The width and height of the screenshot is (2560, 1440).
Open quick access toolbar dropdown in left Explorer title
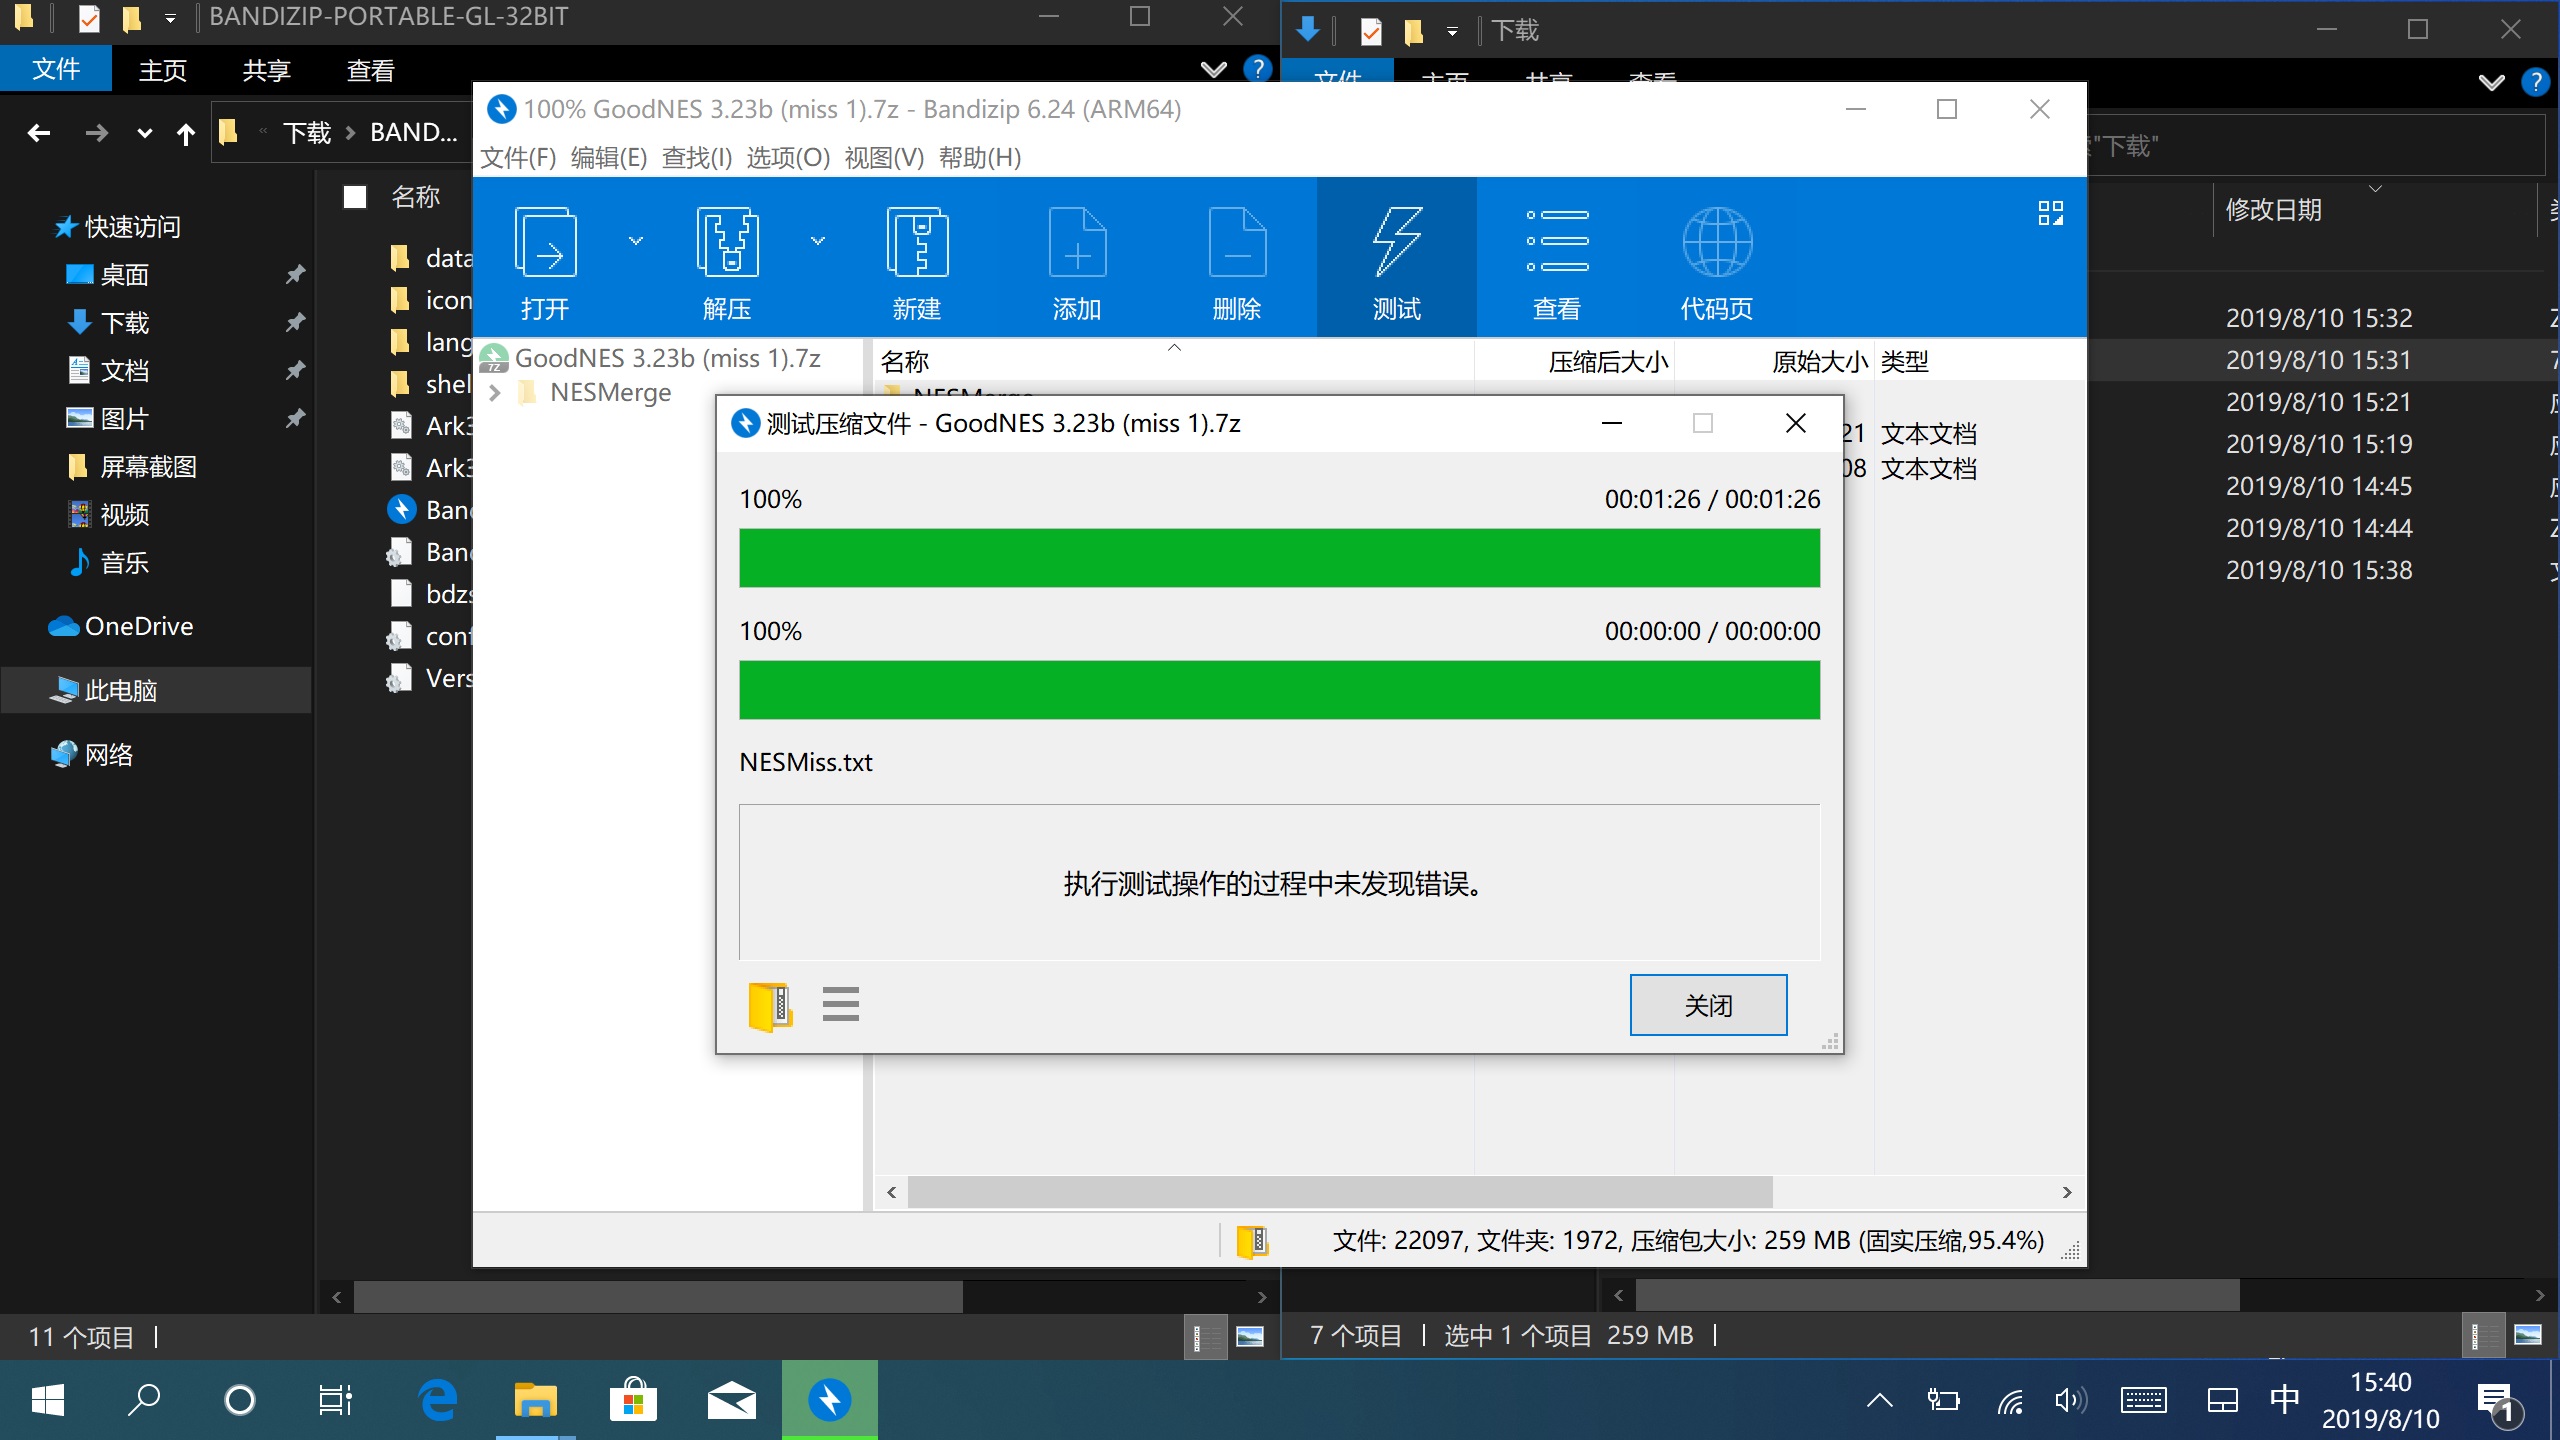170,18
